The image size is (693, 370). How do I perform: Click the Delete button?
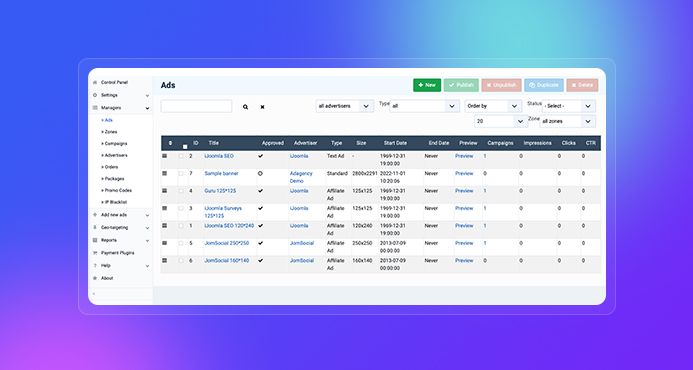(582, 85)
